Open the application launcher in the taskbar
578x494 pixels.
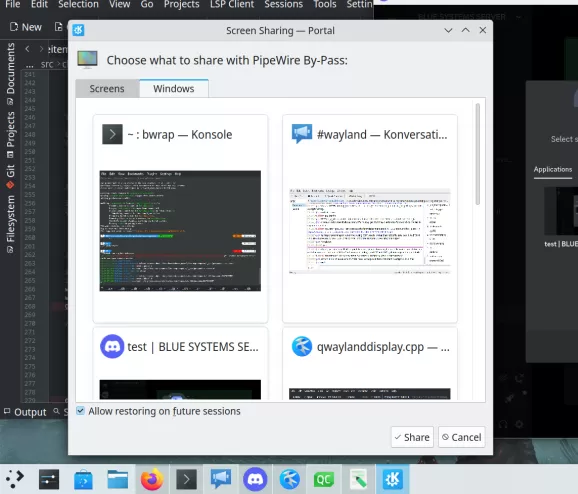pos(15,479)
